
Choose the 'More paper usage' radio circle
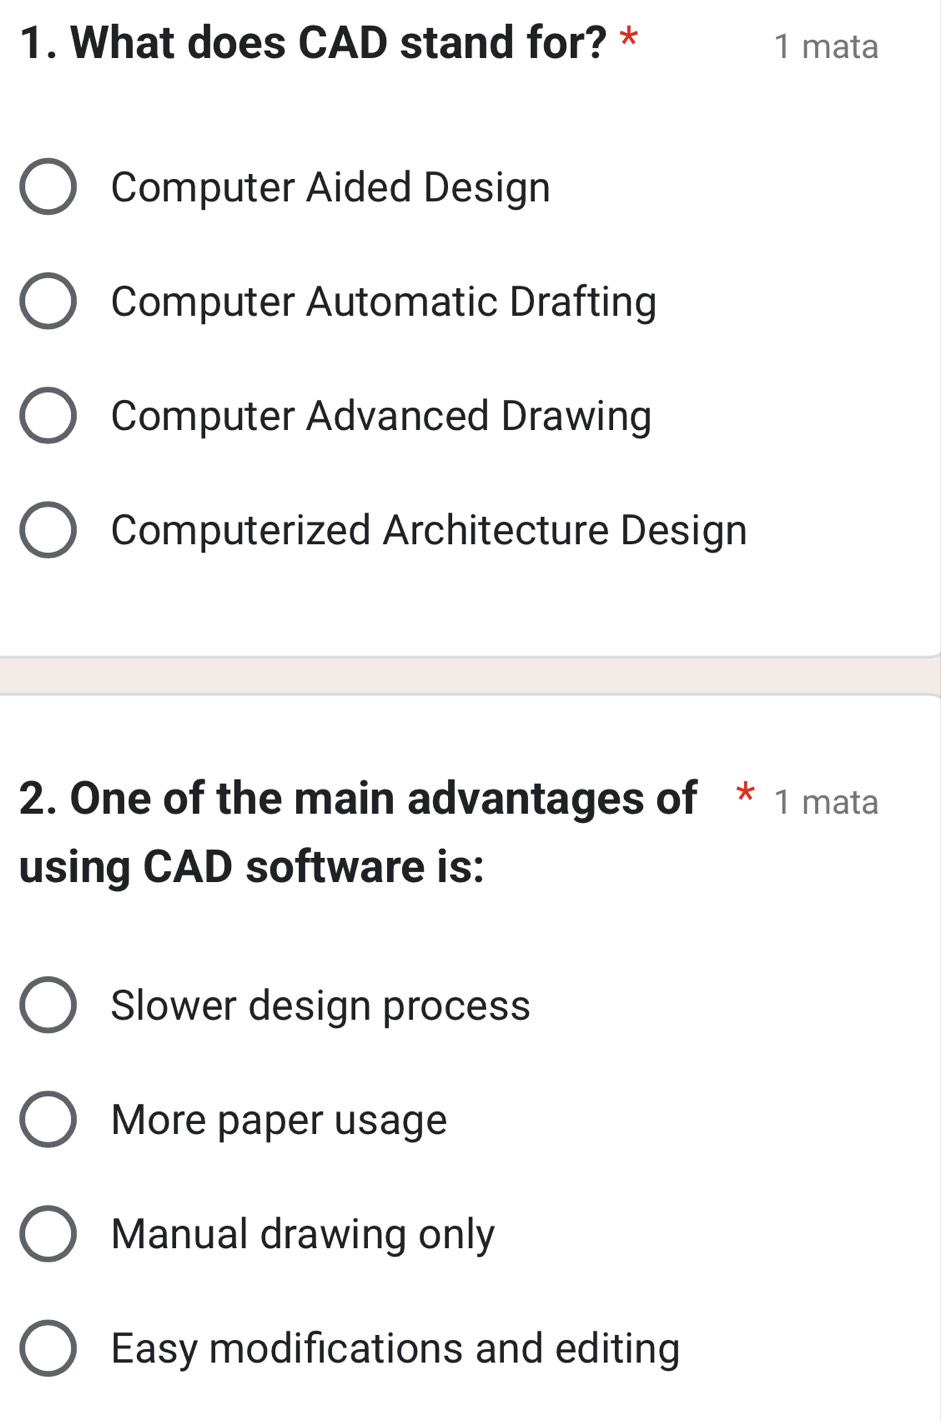tap(48, 1120)
